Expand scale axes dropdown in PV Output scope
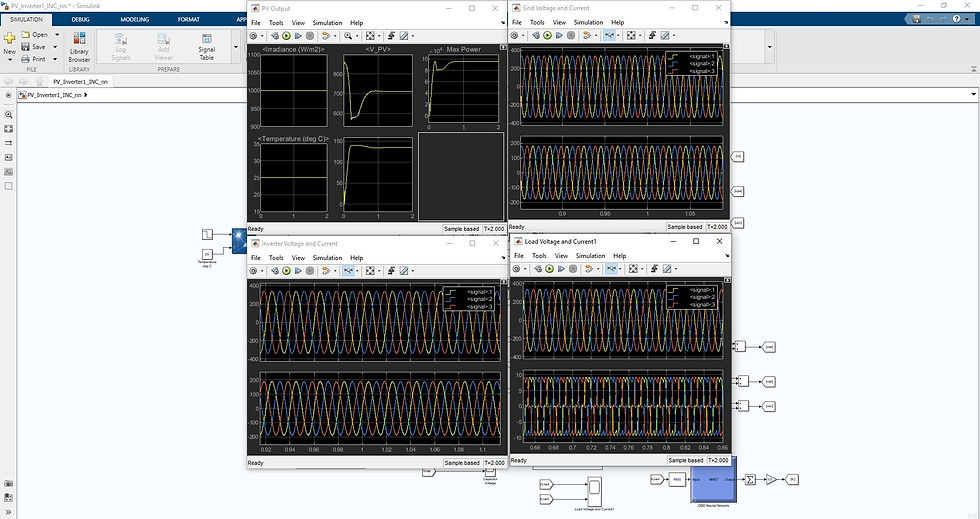The height and width of the screenshot is (519, 980). coord(378,36)
